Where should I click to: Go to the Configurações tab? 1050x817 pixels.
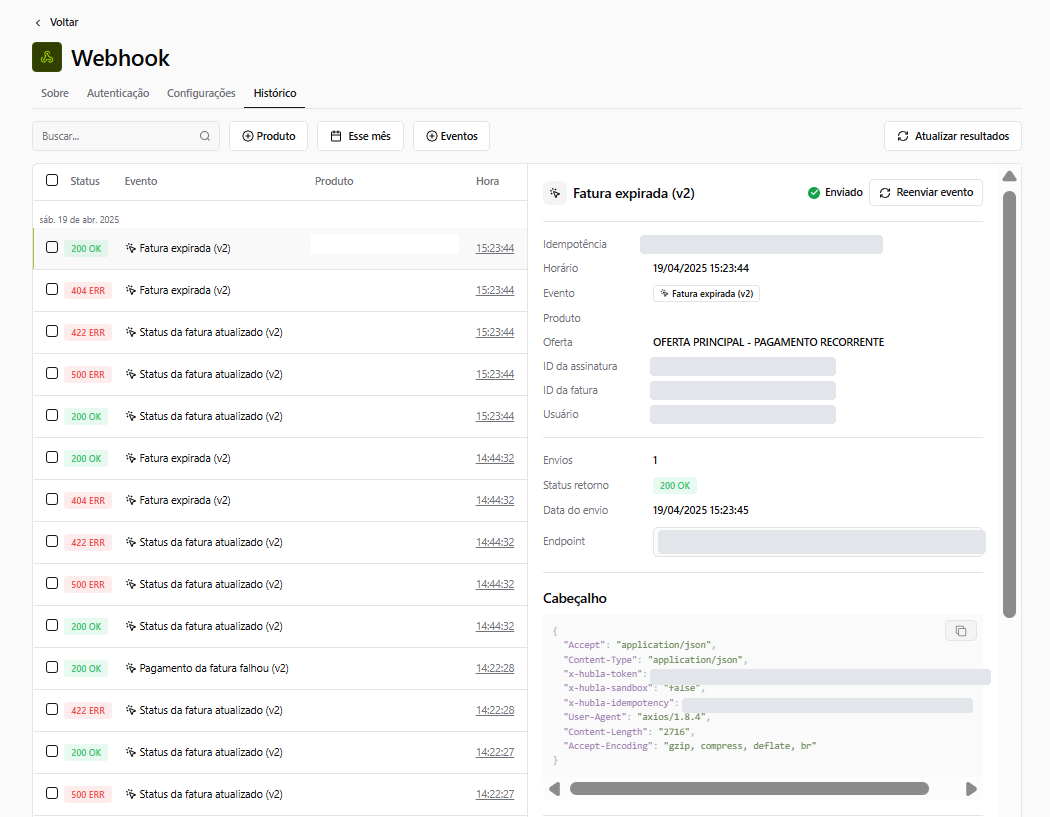pyautogui.click(x=201, y=93)
